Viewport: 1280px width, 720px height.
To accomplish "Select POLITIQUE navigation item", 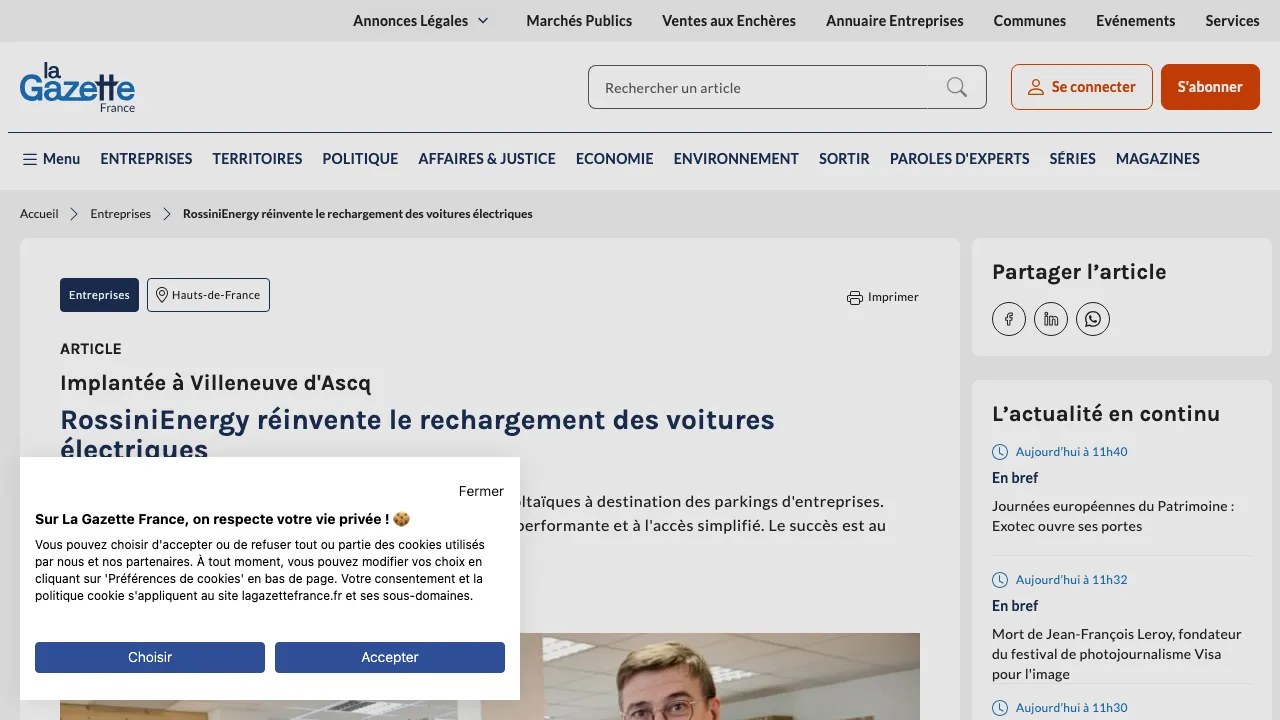I will [x=360, y=159].
